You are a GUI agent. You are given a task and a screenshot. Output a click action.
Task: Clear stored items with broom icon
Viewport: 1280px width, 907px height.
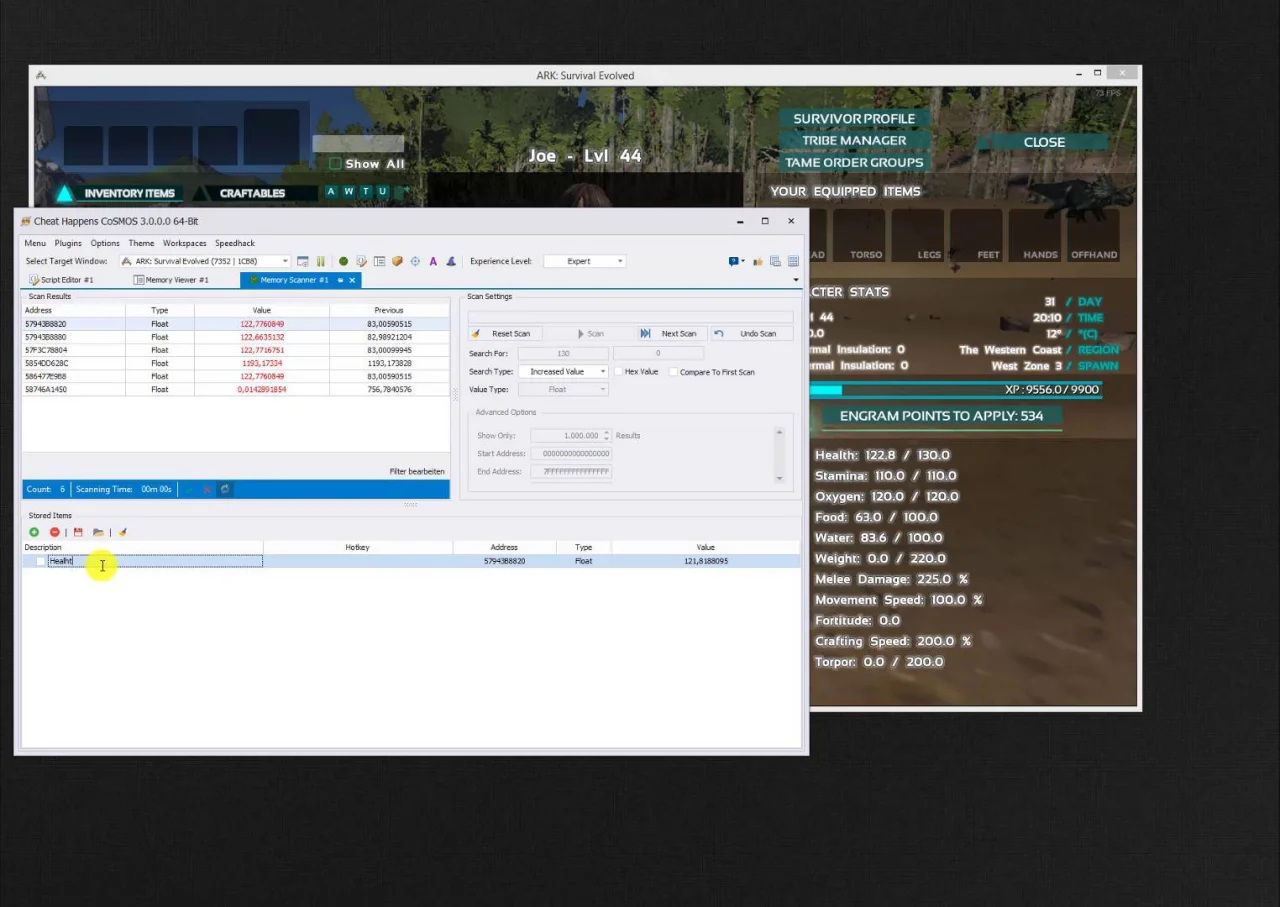122,532
